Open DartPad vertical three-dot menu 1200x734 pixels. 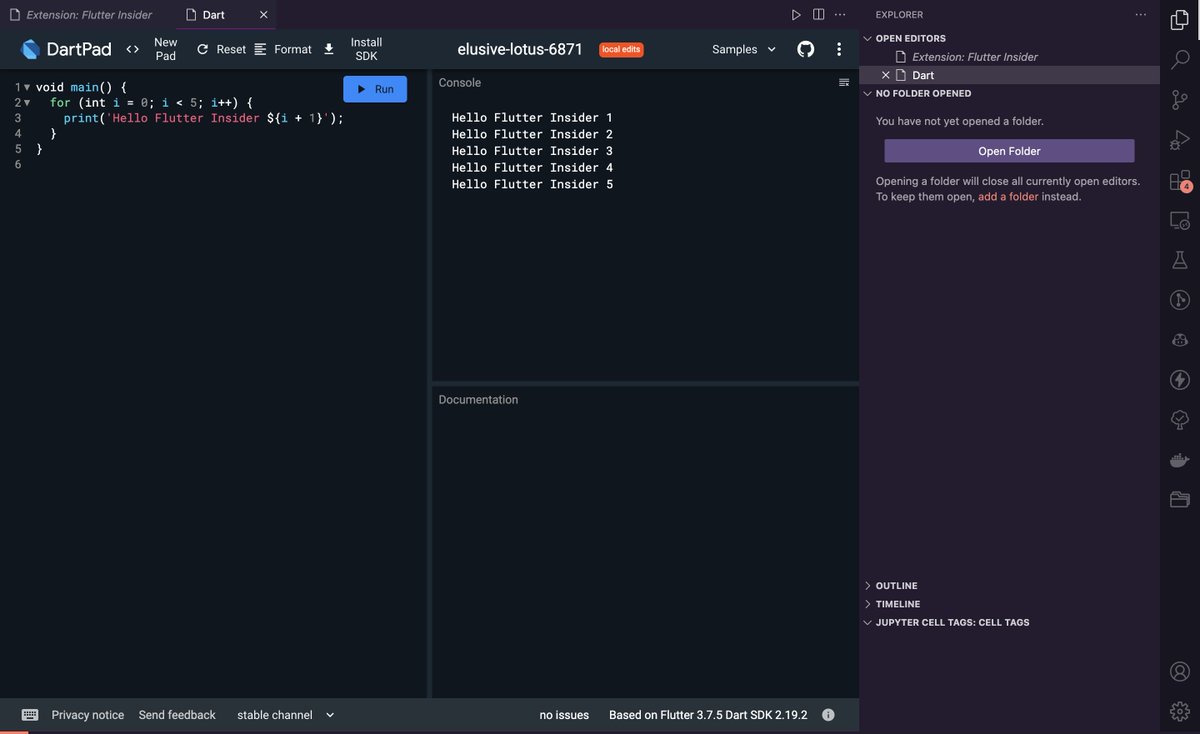(839, 49)
